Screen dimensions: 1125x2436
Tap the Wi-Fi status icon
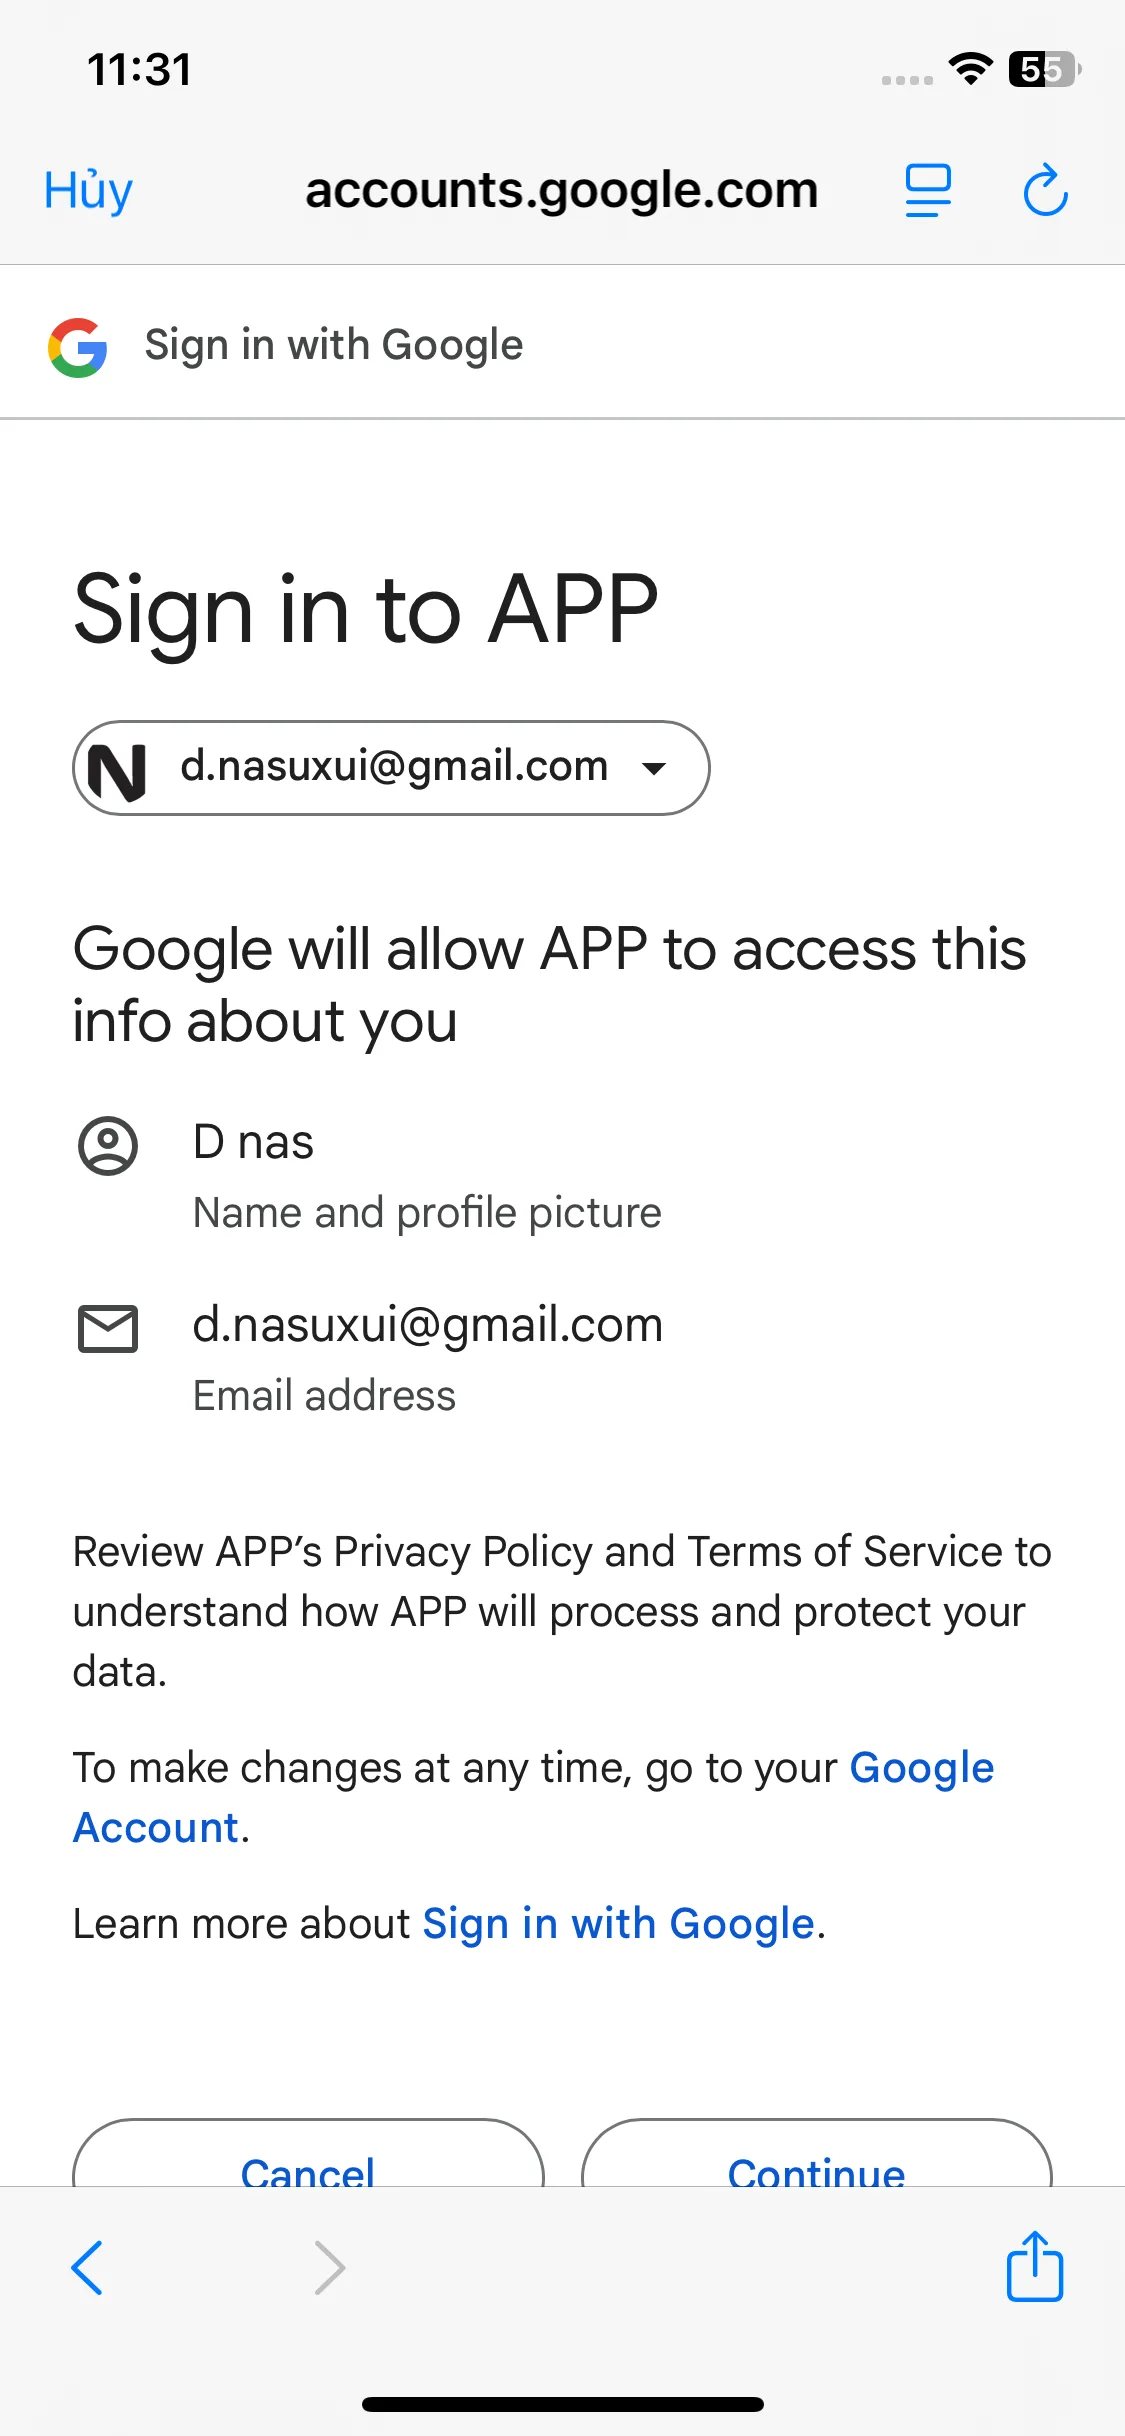pos(970,69)
